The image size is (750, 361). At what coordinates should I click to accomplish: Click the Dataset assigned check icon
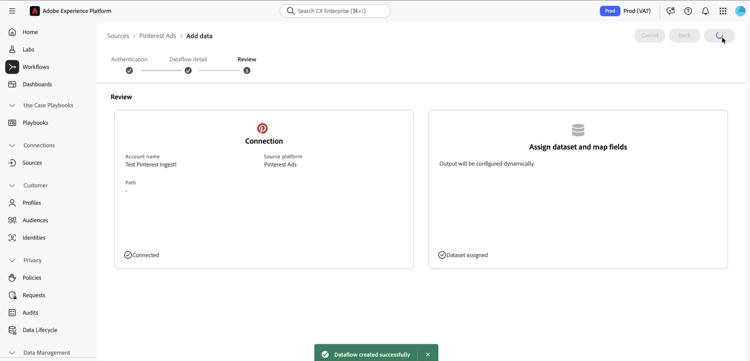(x=442, y=255)
